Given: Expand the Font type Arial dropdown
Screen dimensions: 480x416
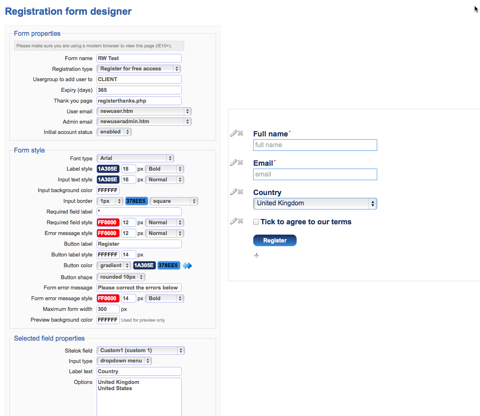Looking at the screenshot, I should [x=135, y=158].
